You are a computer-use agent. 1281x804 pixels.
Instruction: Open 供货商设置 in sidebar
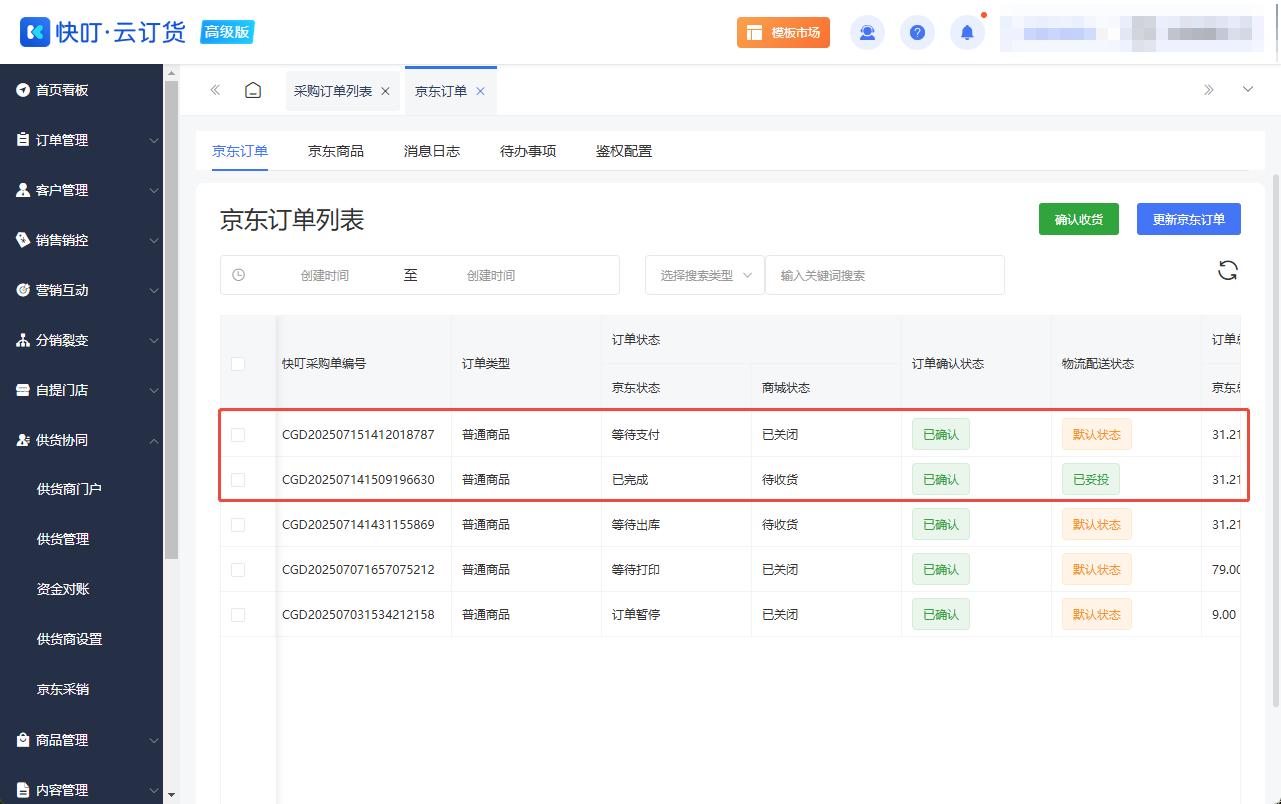[69, 639]
